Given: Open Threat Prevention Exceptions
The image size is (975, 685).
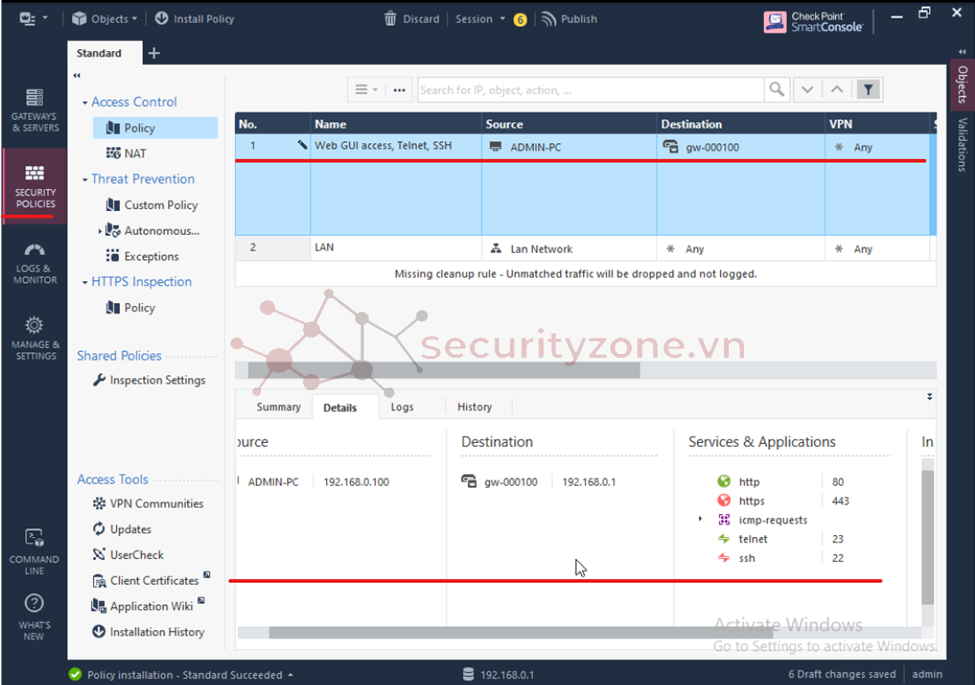Looking at the screenshot, I should pyautogui.click(x=142, y=256).
